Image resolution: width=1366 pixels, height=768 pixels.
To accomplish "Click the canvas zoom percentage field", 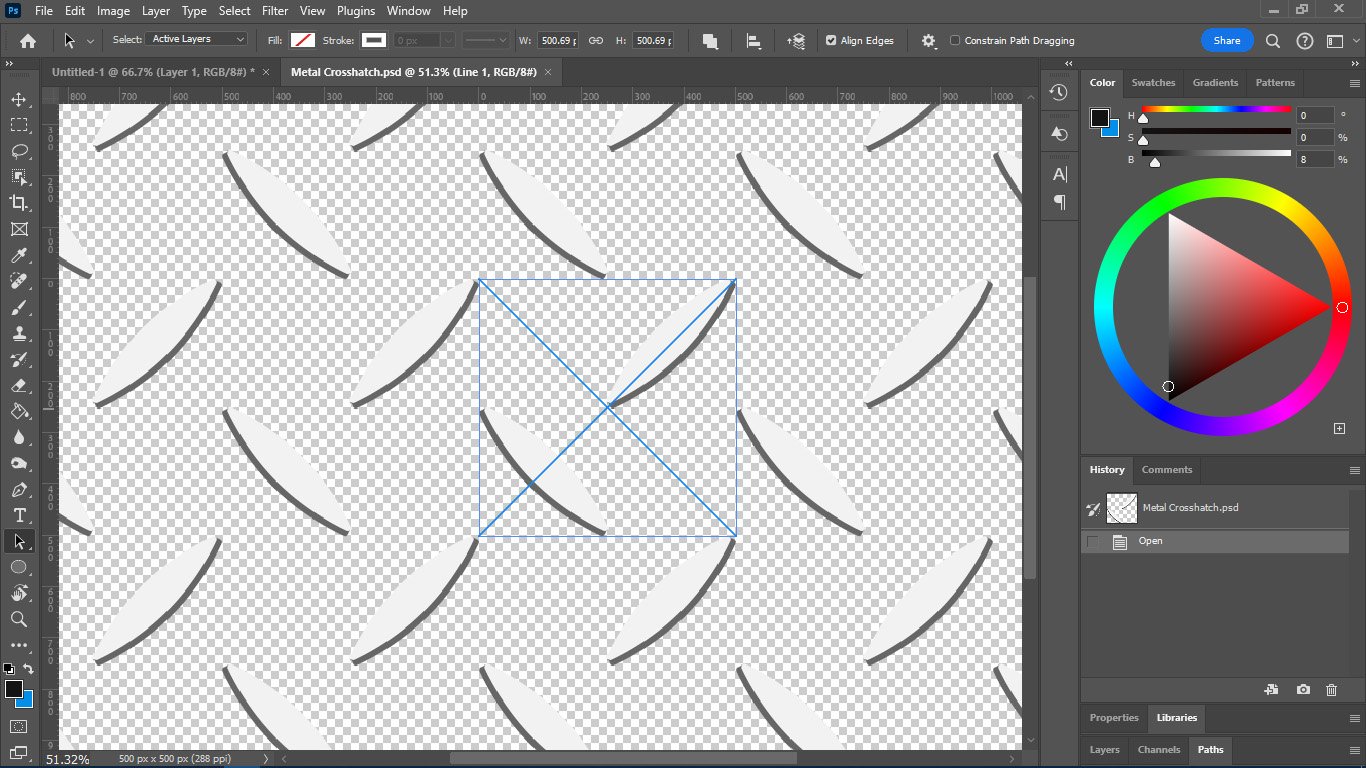I will (x=68, y=760).
